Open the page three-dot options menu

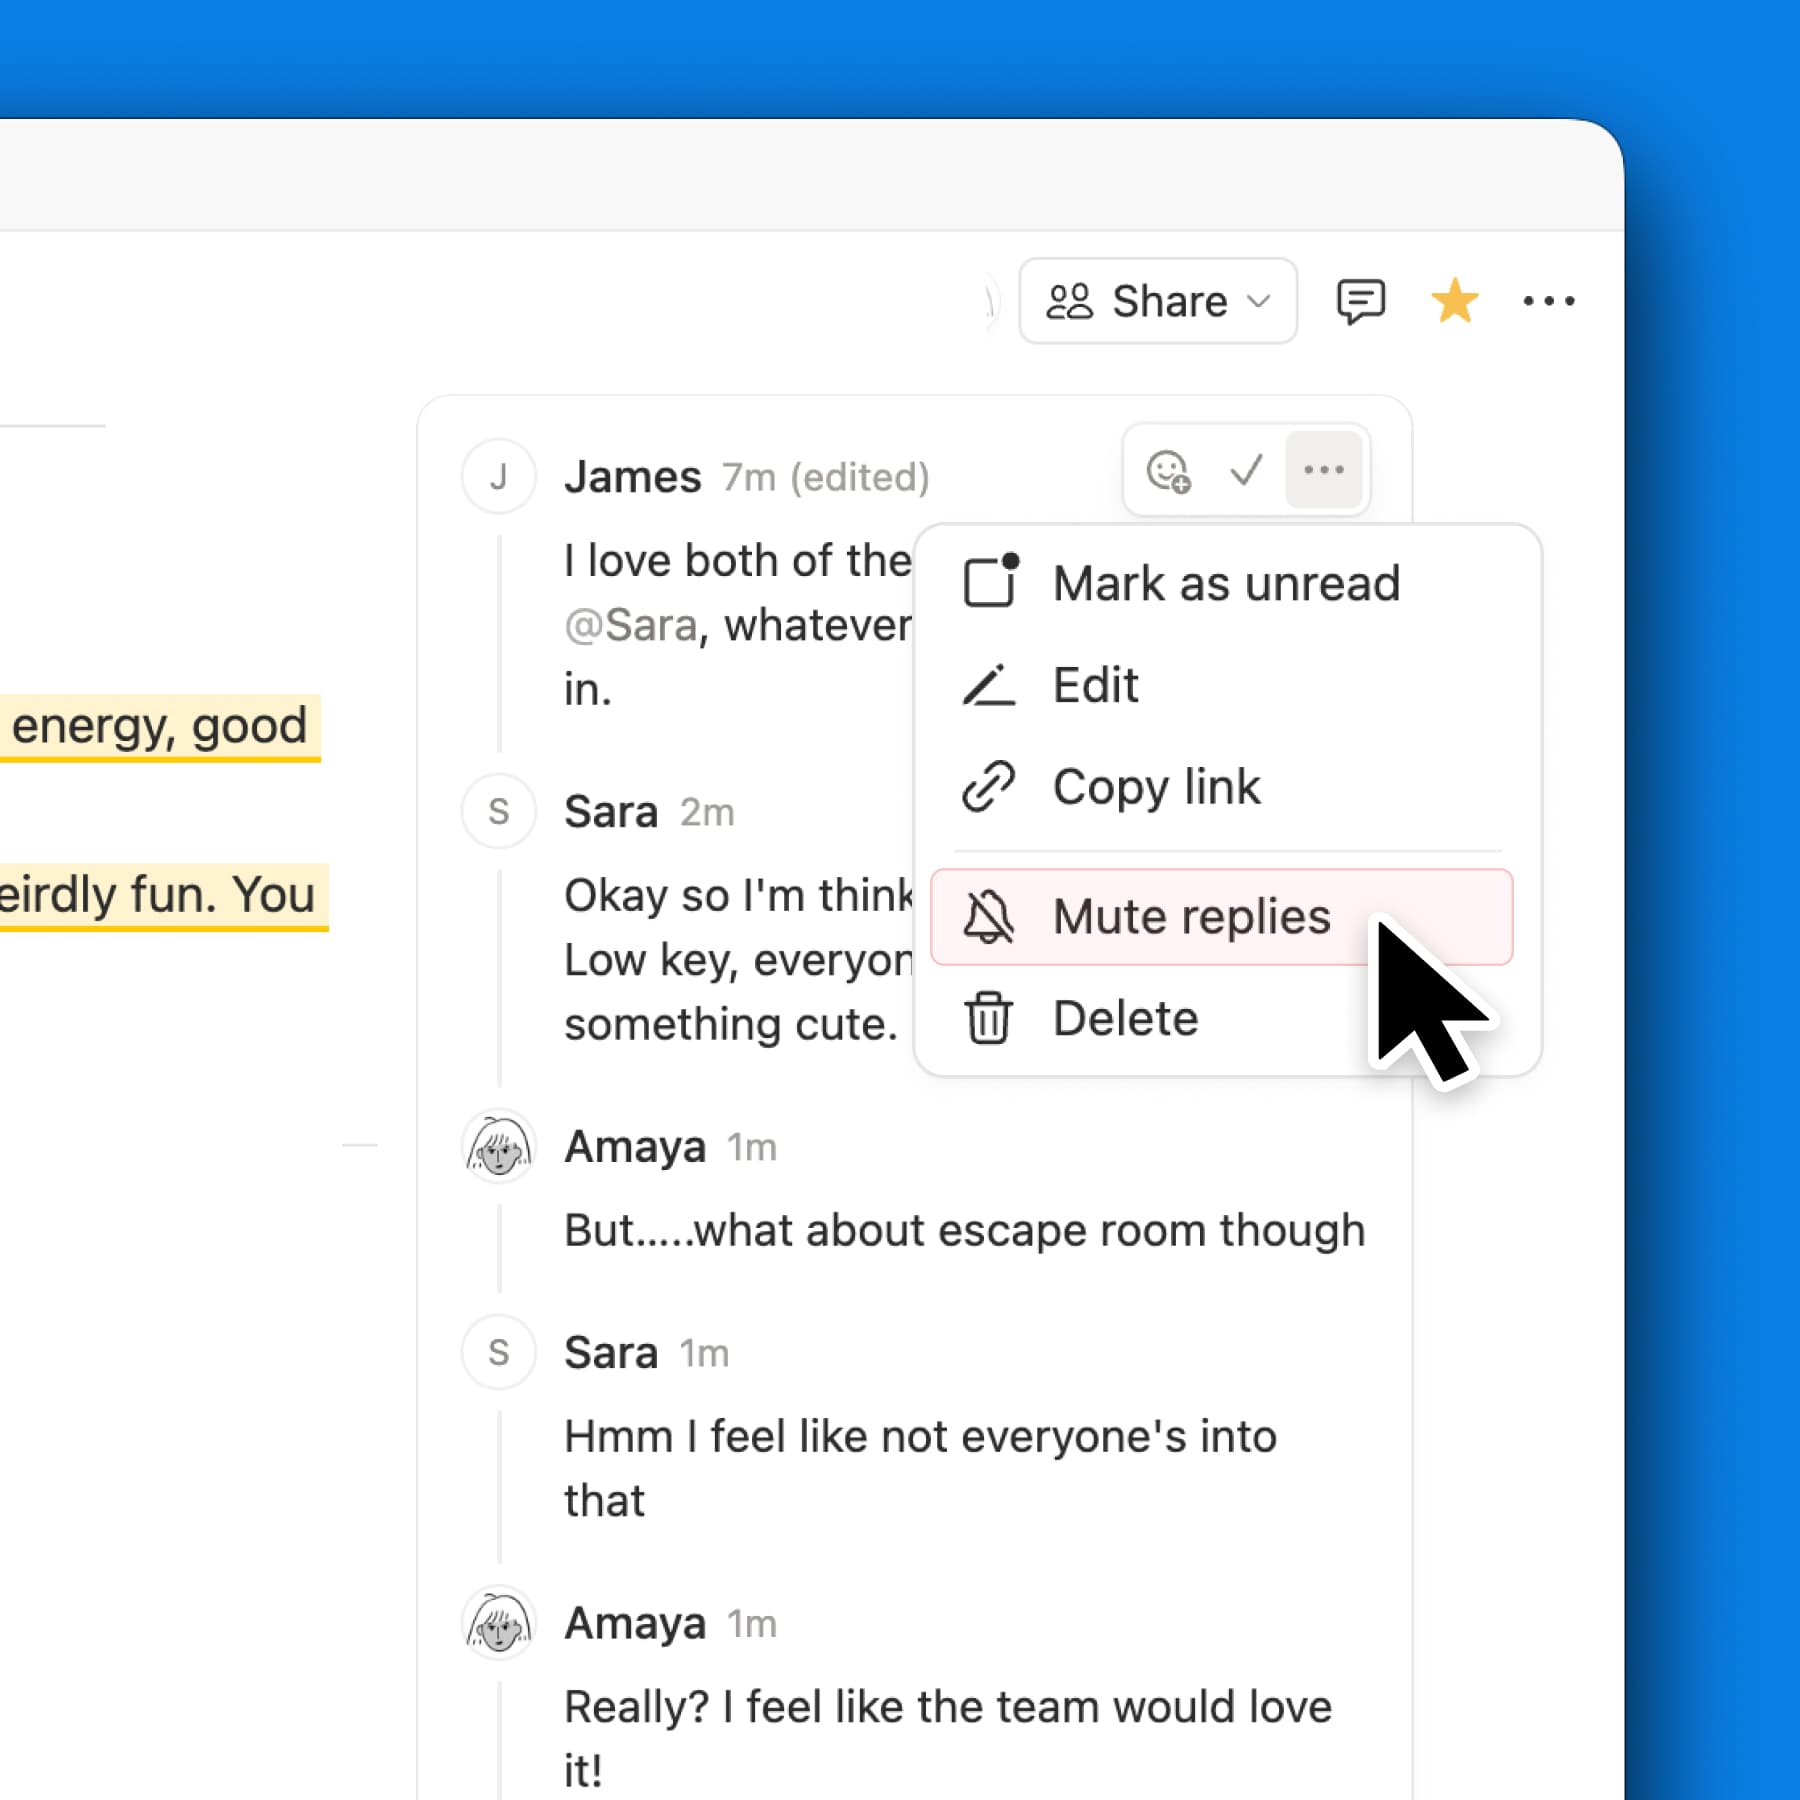1548,301
